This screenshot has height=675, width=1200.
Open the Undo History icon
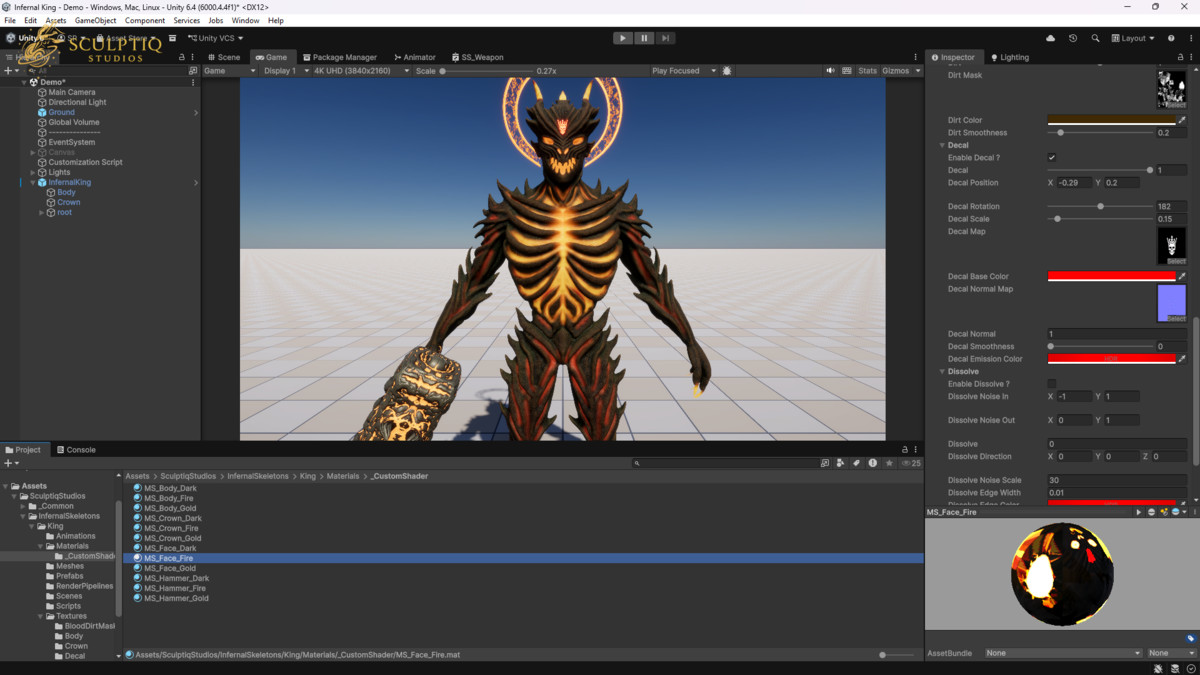[1073, 38]
